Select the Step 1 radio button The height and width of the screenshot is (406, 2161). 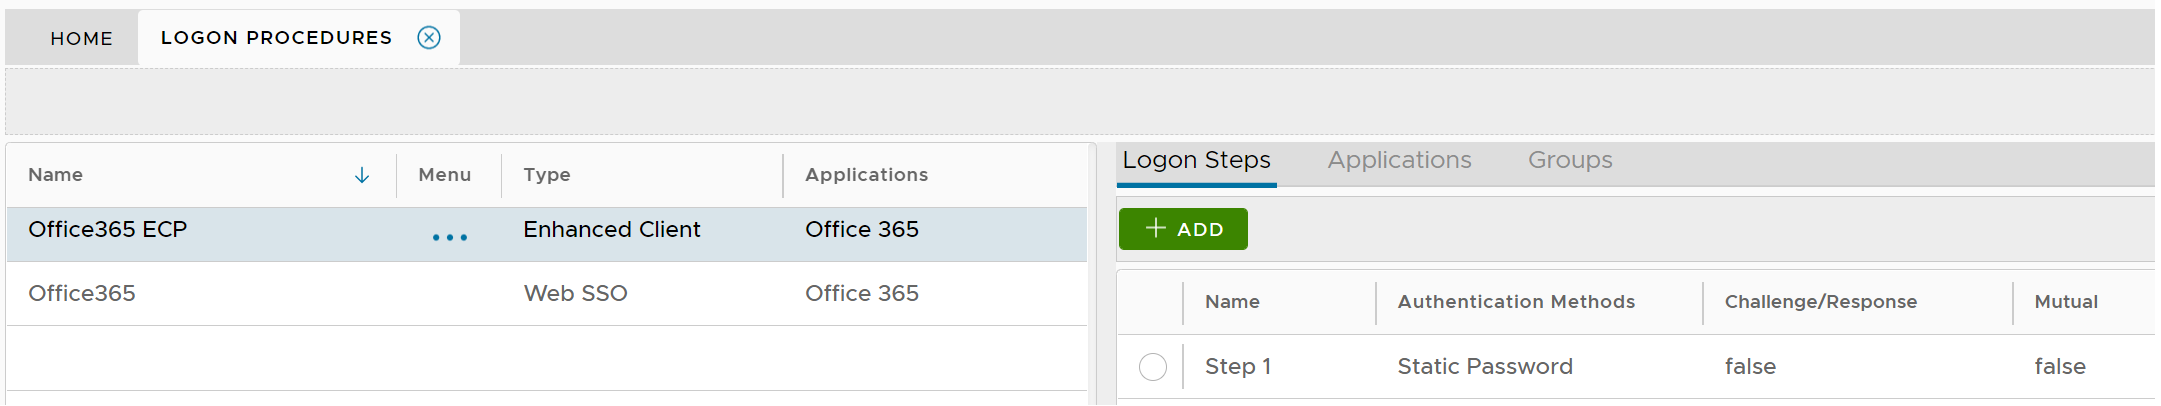1153,367
